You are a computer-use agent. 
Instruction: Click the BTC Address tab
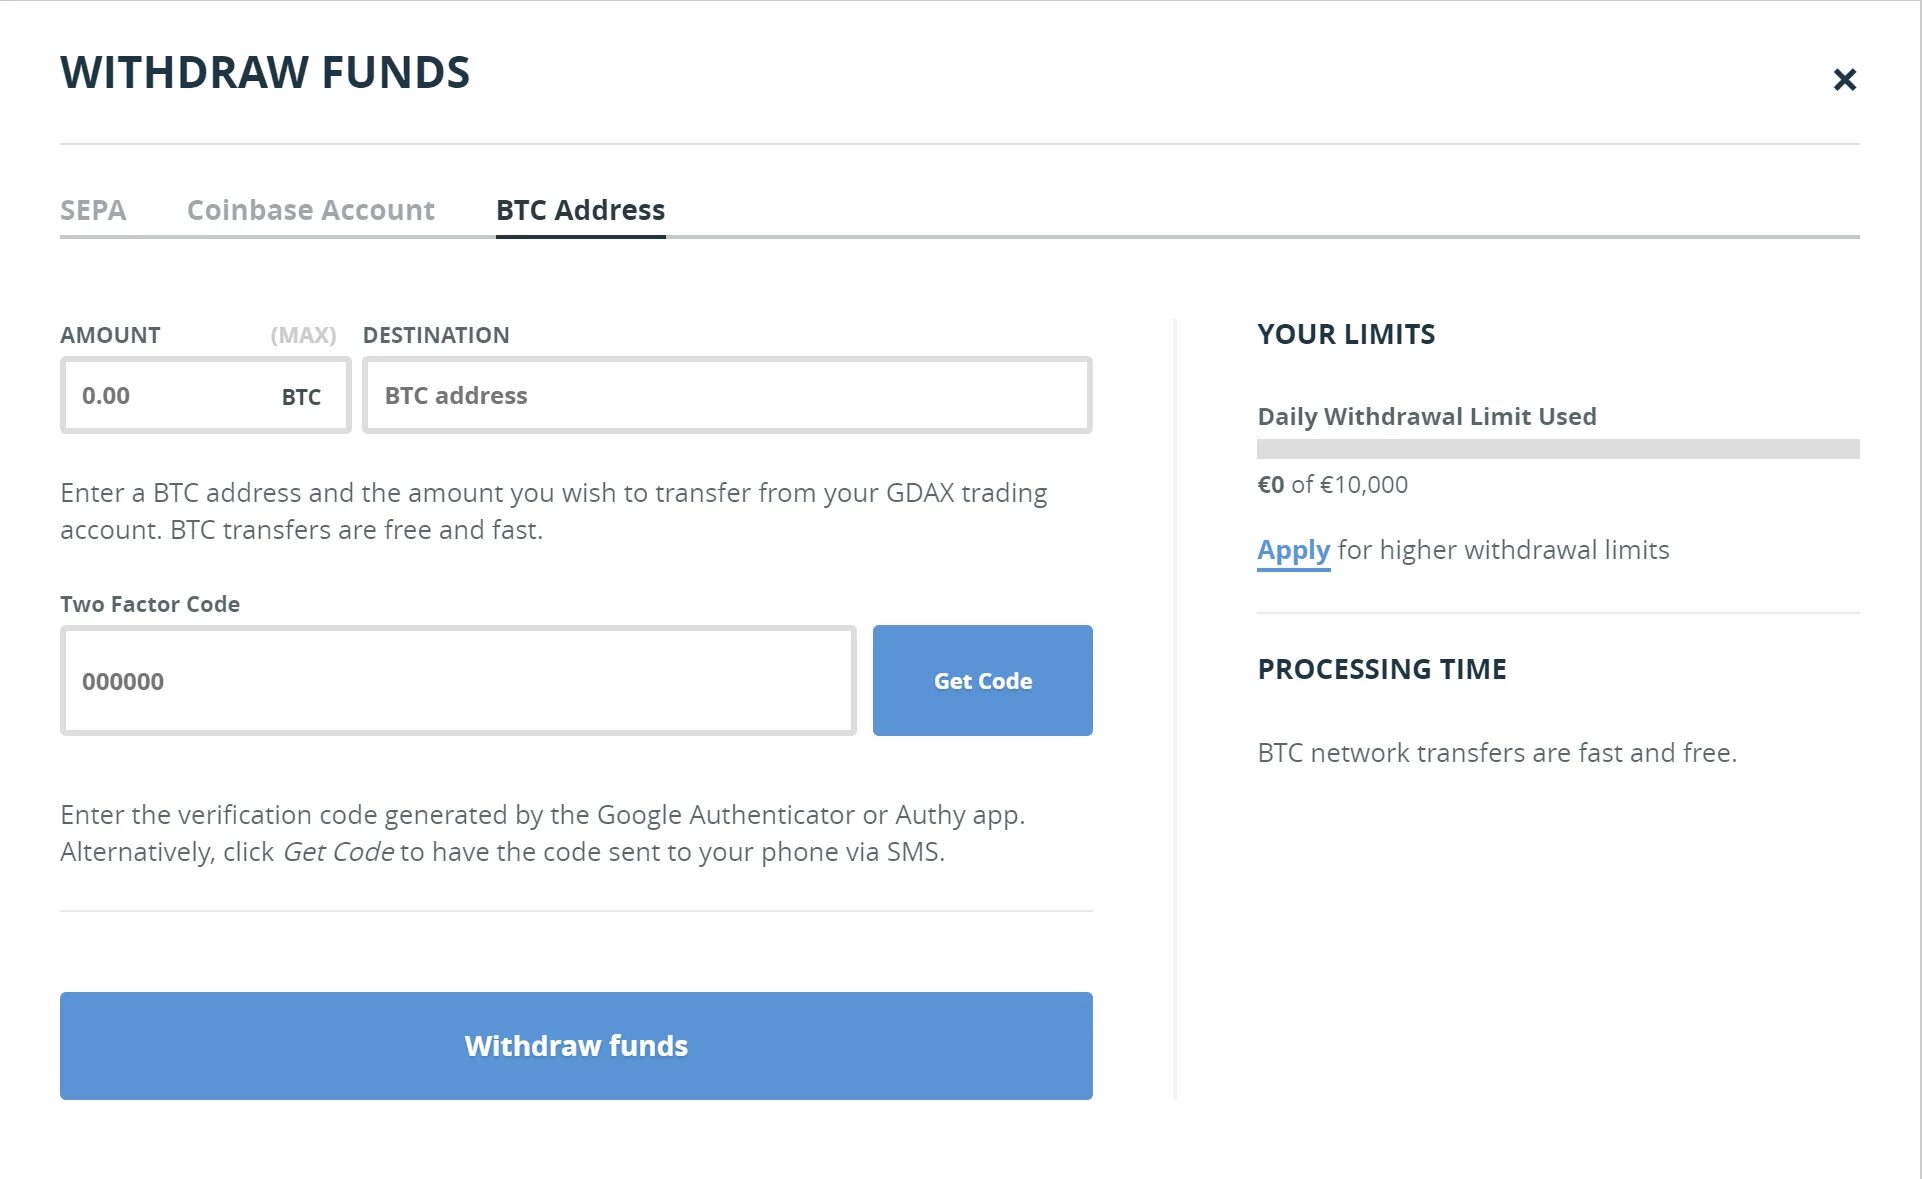tap(579, 209)
